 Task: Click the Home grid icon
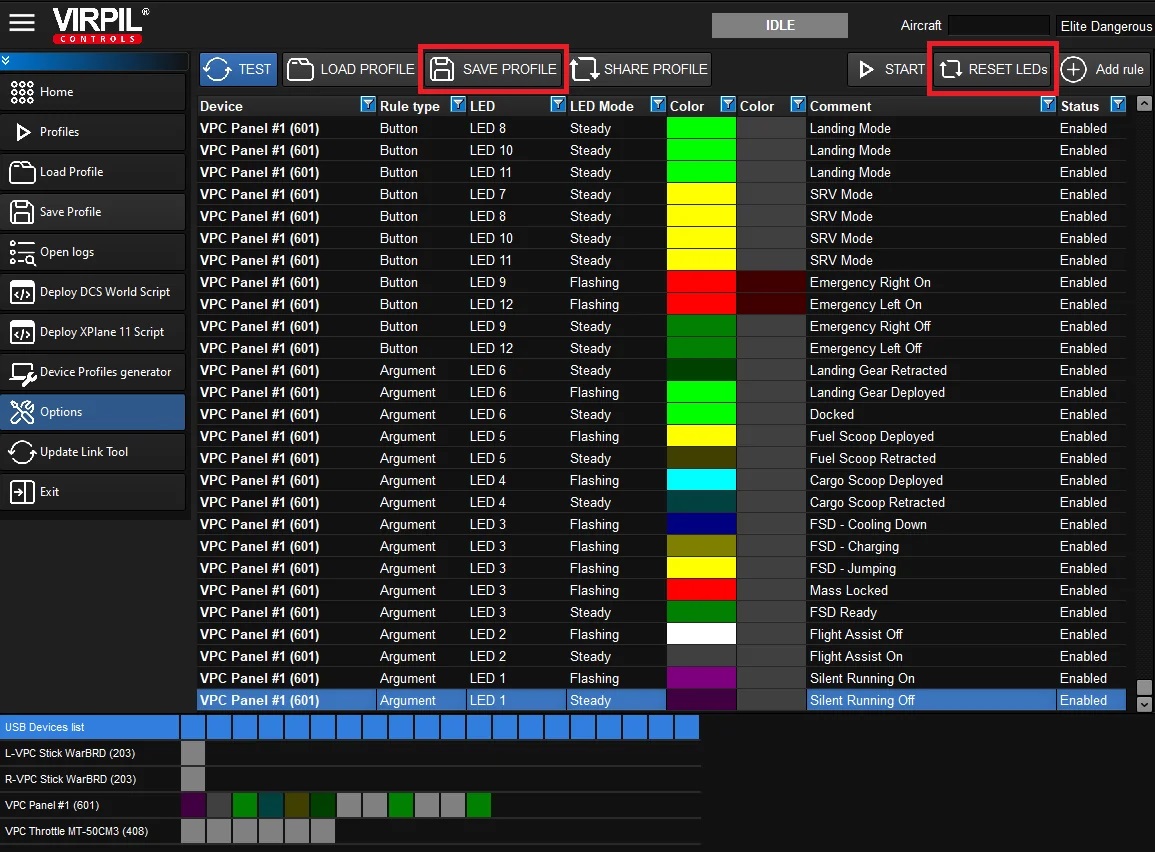tap(21, 92)
